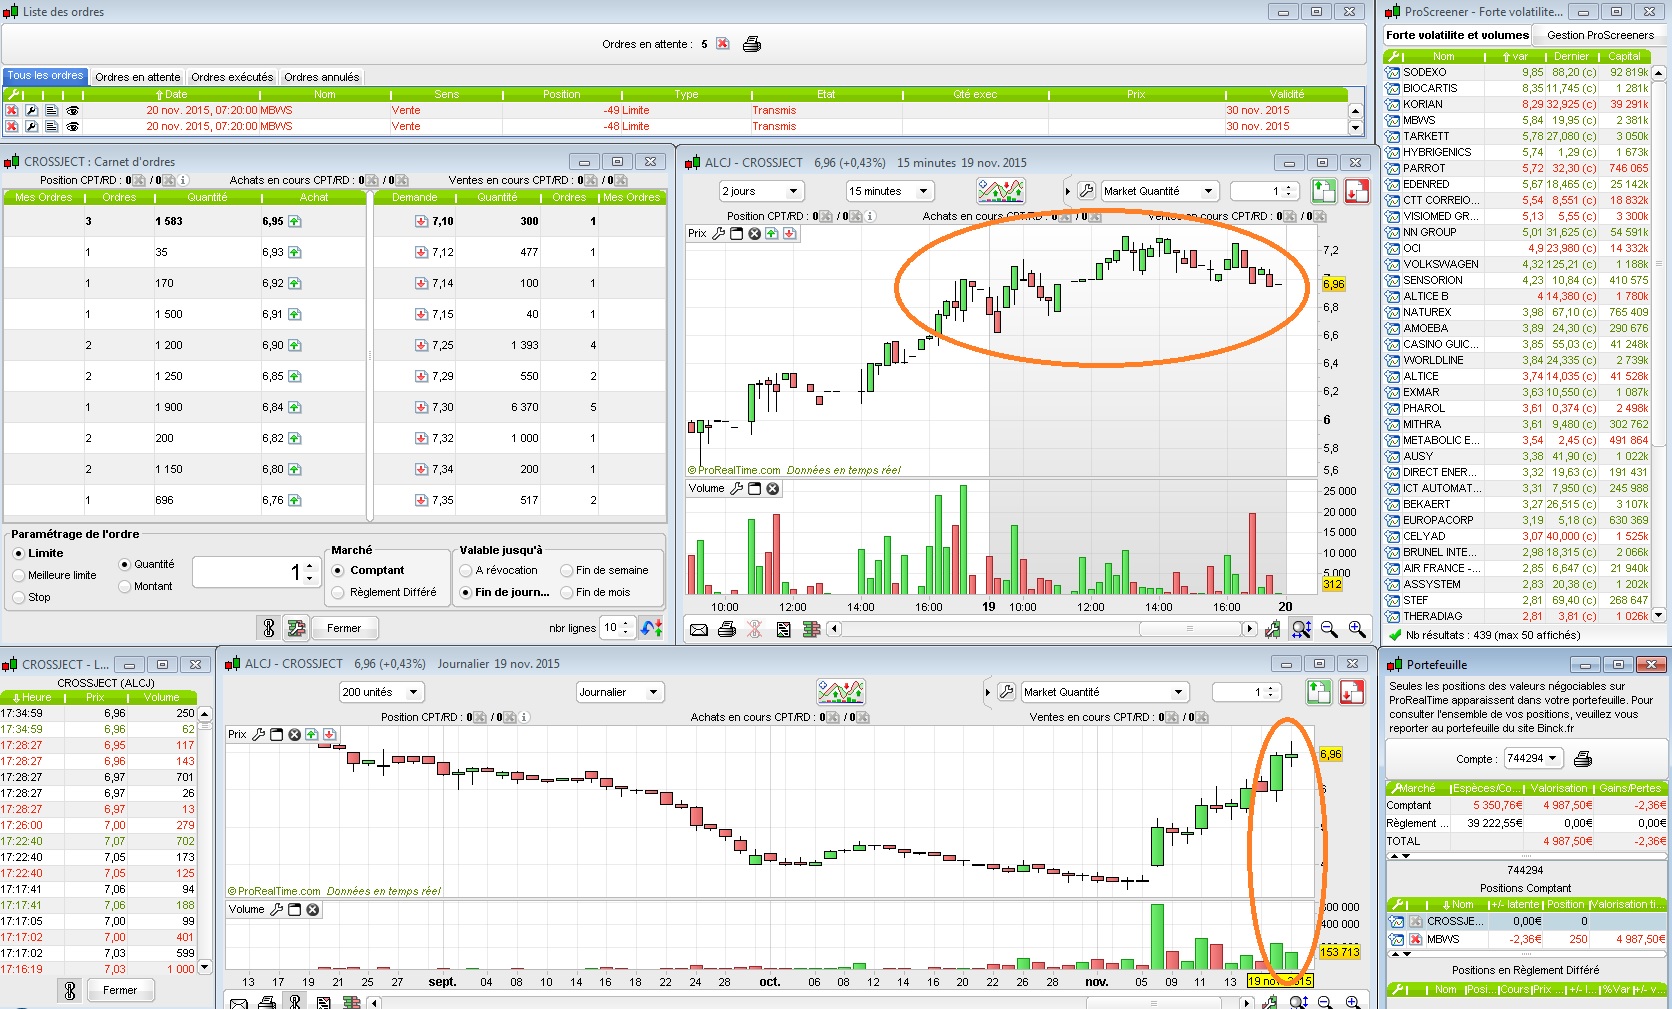
Task: Sort tick list by Heure column
Action: [x=33, y=698]
